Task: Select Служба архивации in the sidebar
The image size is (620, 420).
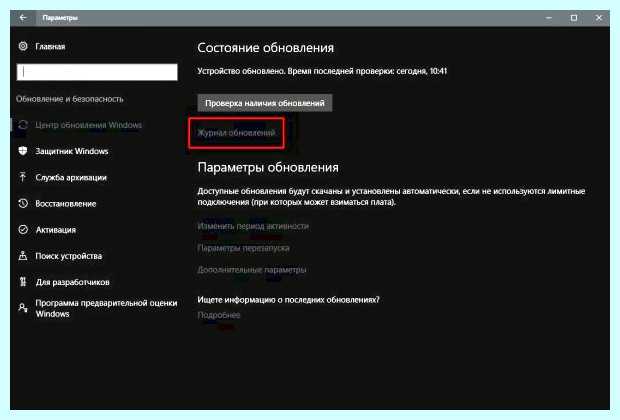Action: 71,178
